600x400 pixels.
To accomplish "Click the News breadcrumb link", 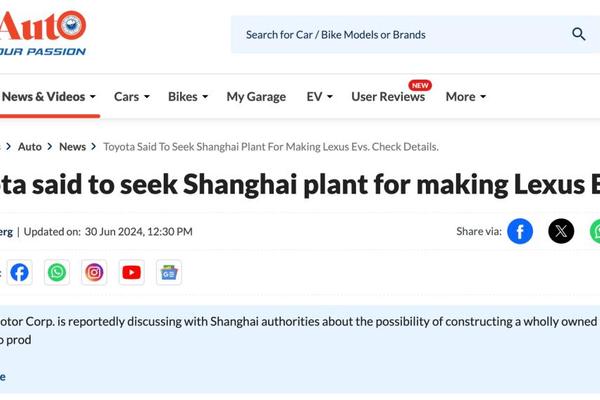I will click(x=72, y=147).
